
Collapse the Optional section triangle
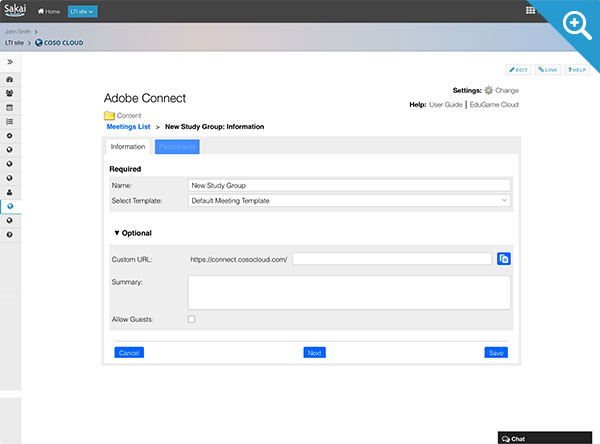pyautogui.click(x=117, y=233)
